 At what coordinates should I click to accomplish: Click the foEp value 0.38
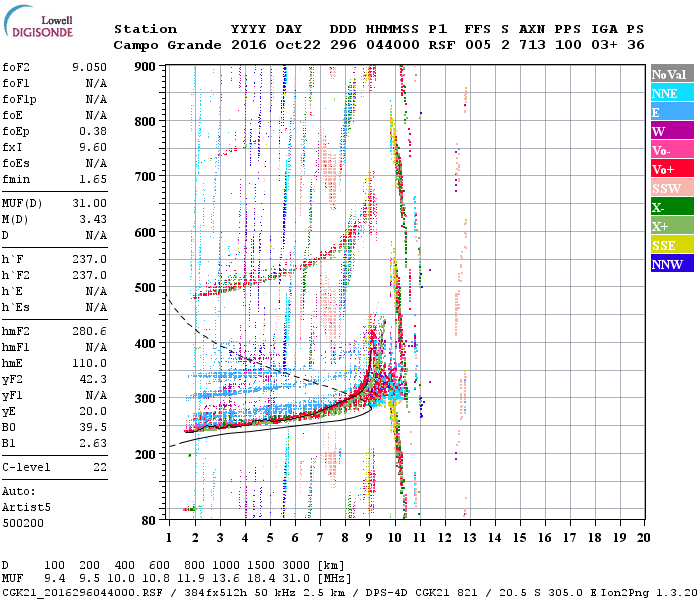tap(93, 131)
